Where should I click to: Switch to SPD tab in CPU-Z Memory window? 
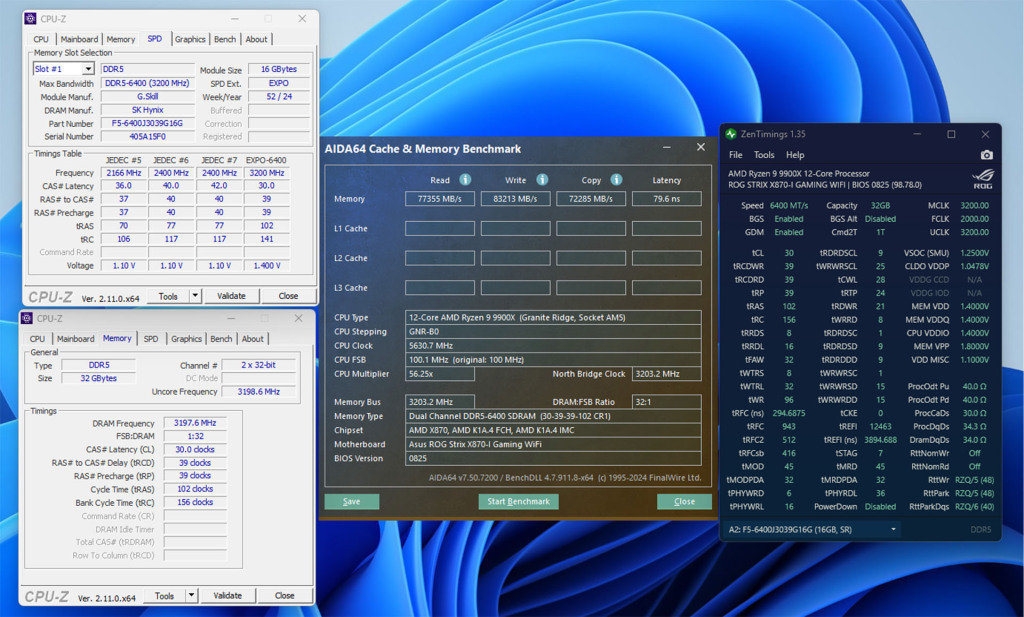[151, 339]
